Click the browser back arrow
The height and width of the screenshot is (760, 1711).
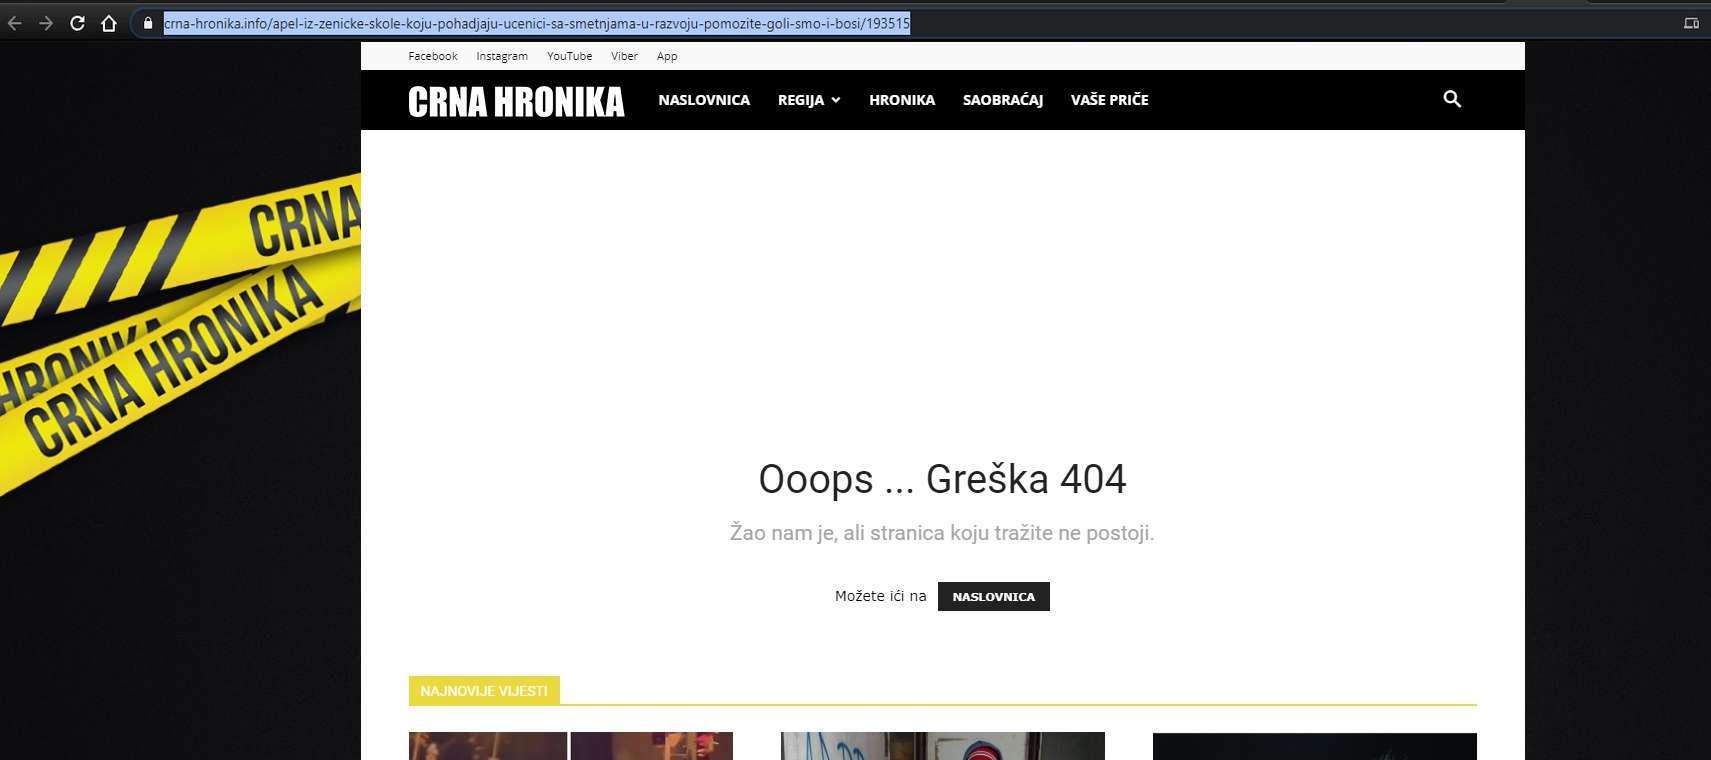15,23
